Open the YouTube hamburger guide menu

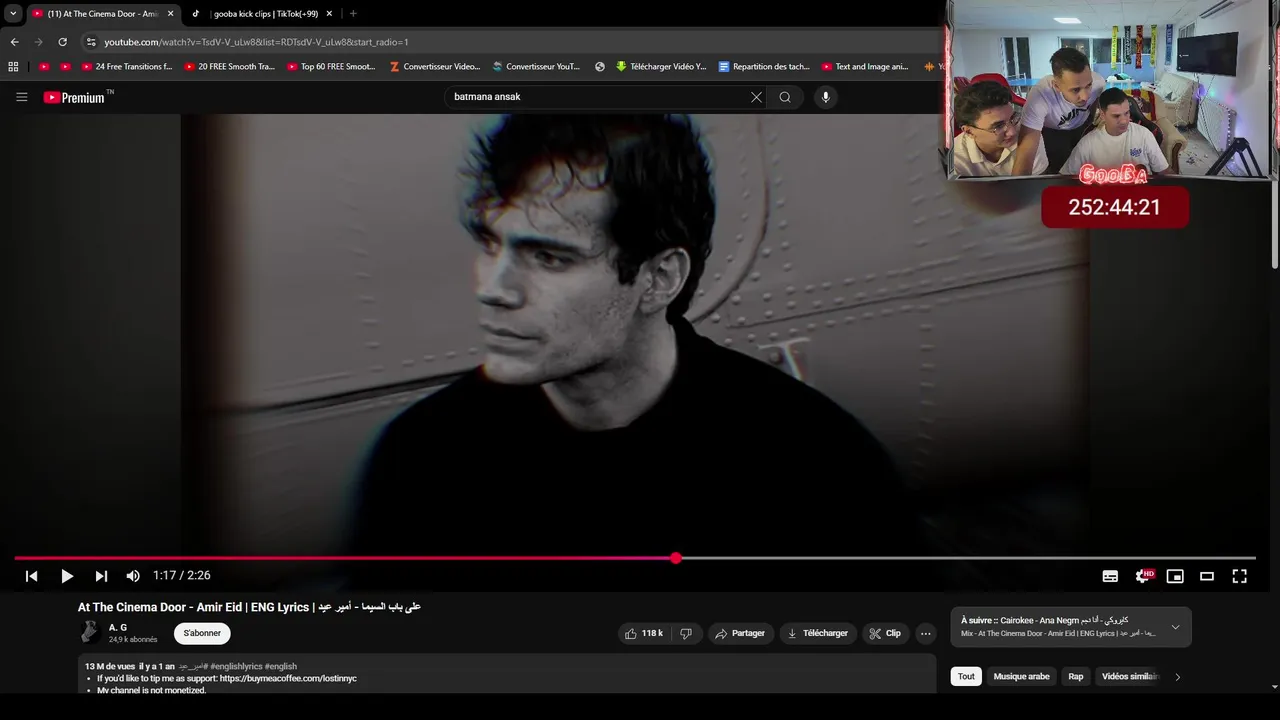tap(21, 97)
